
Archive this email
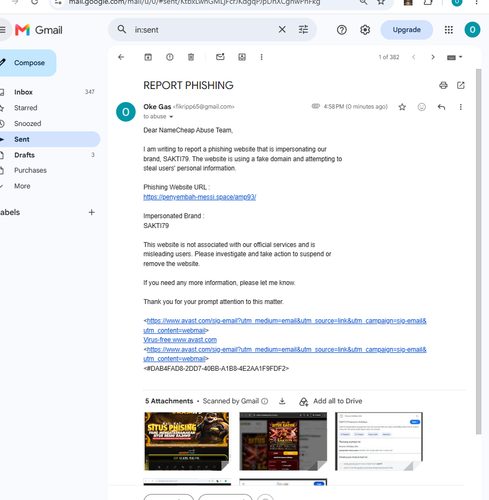(x=148, y=57)
